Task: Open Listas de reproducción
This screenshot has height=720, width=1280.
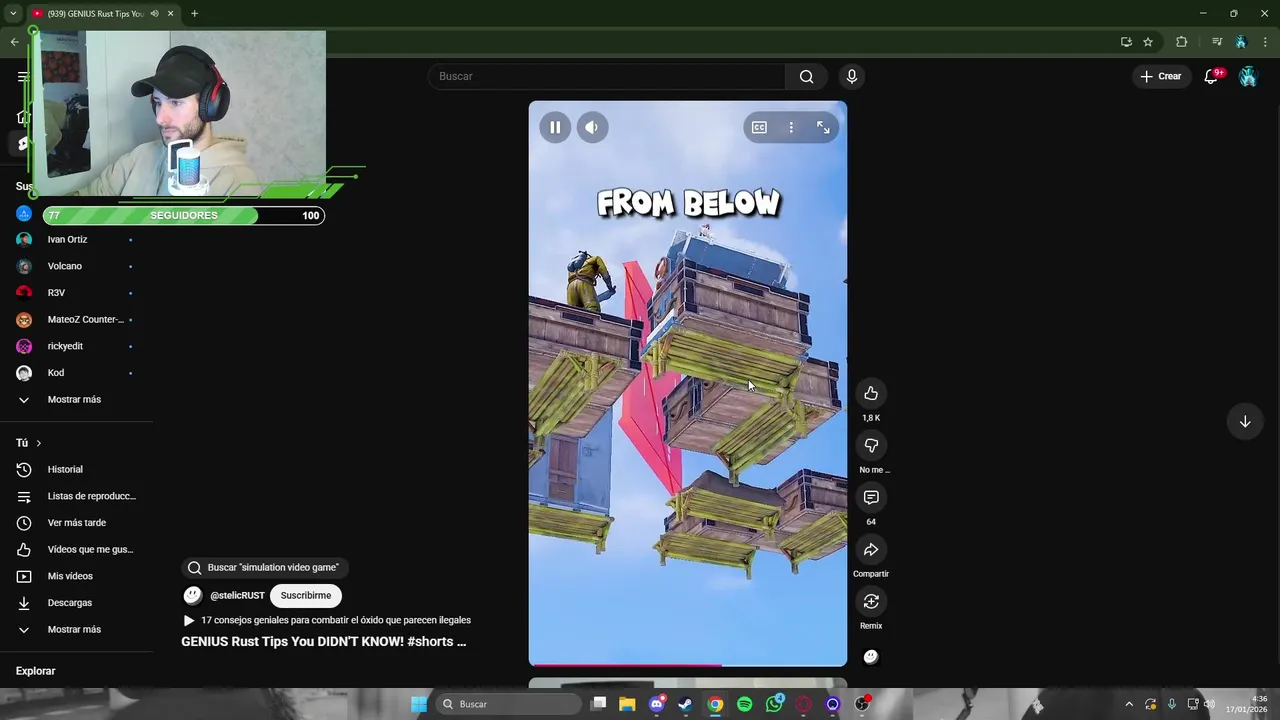Action: click(76, 496)
